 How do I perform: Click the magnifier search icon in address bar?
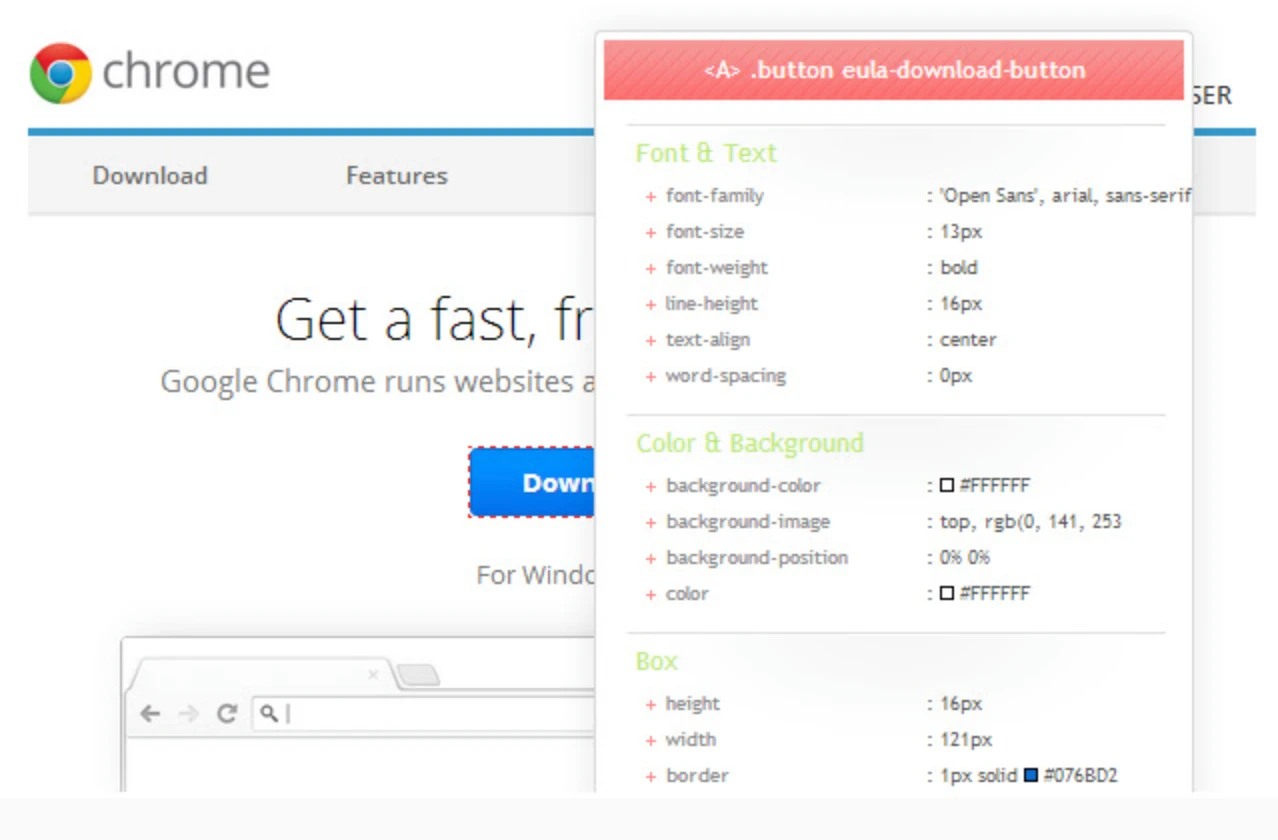tap(267, 713)
